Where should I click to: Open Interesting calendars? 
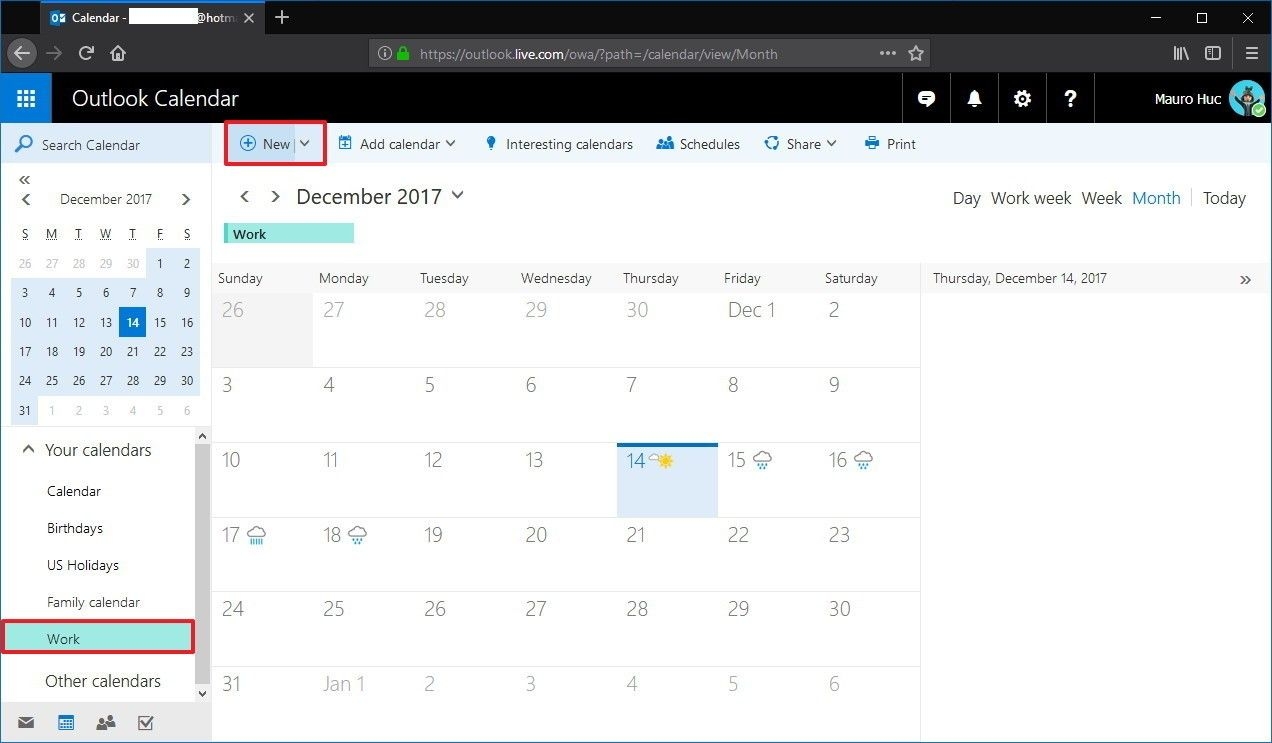pos(558,144)
